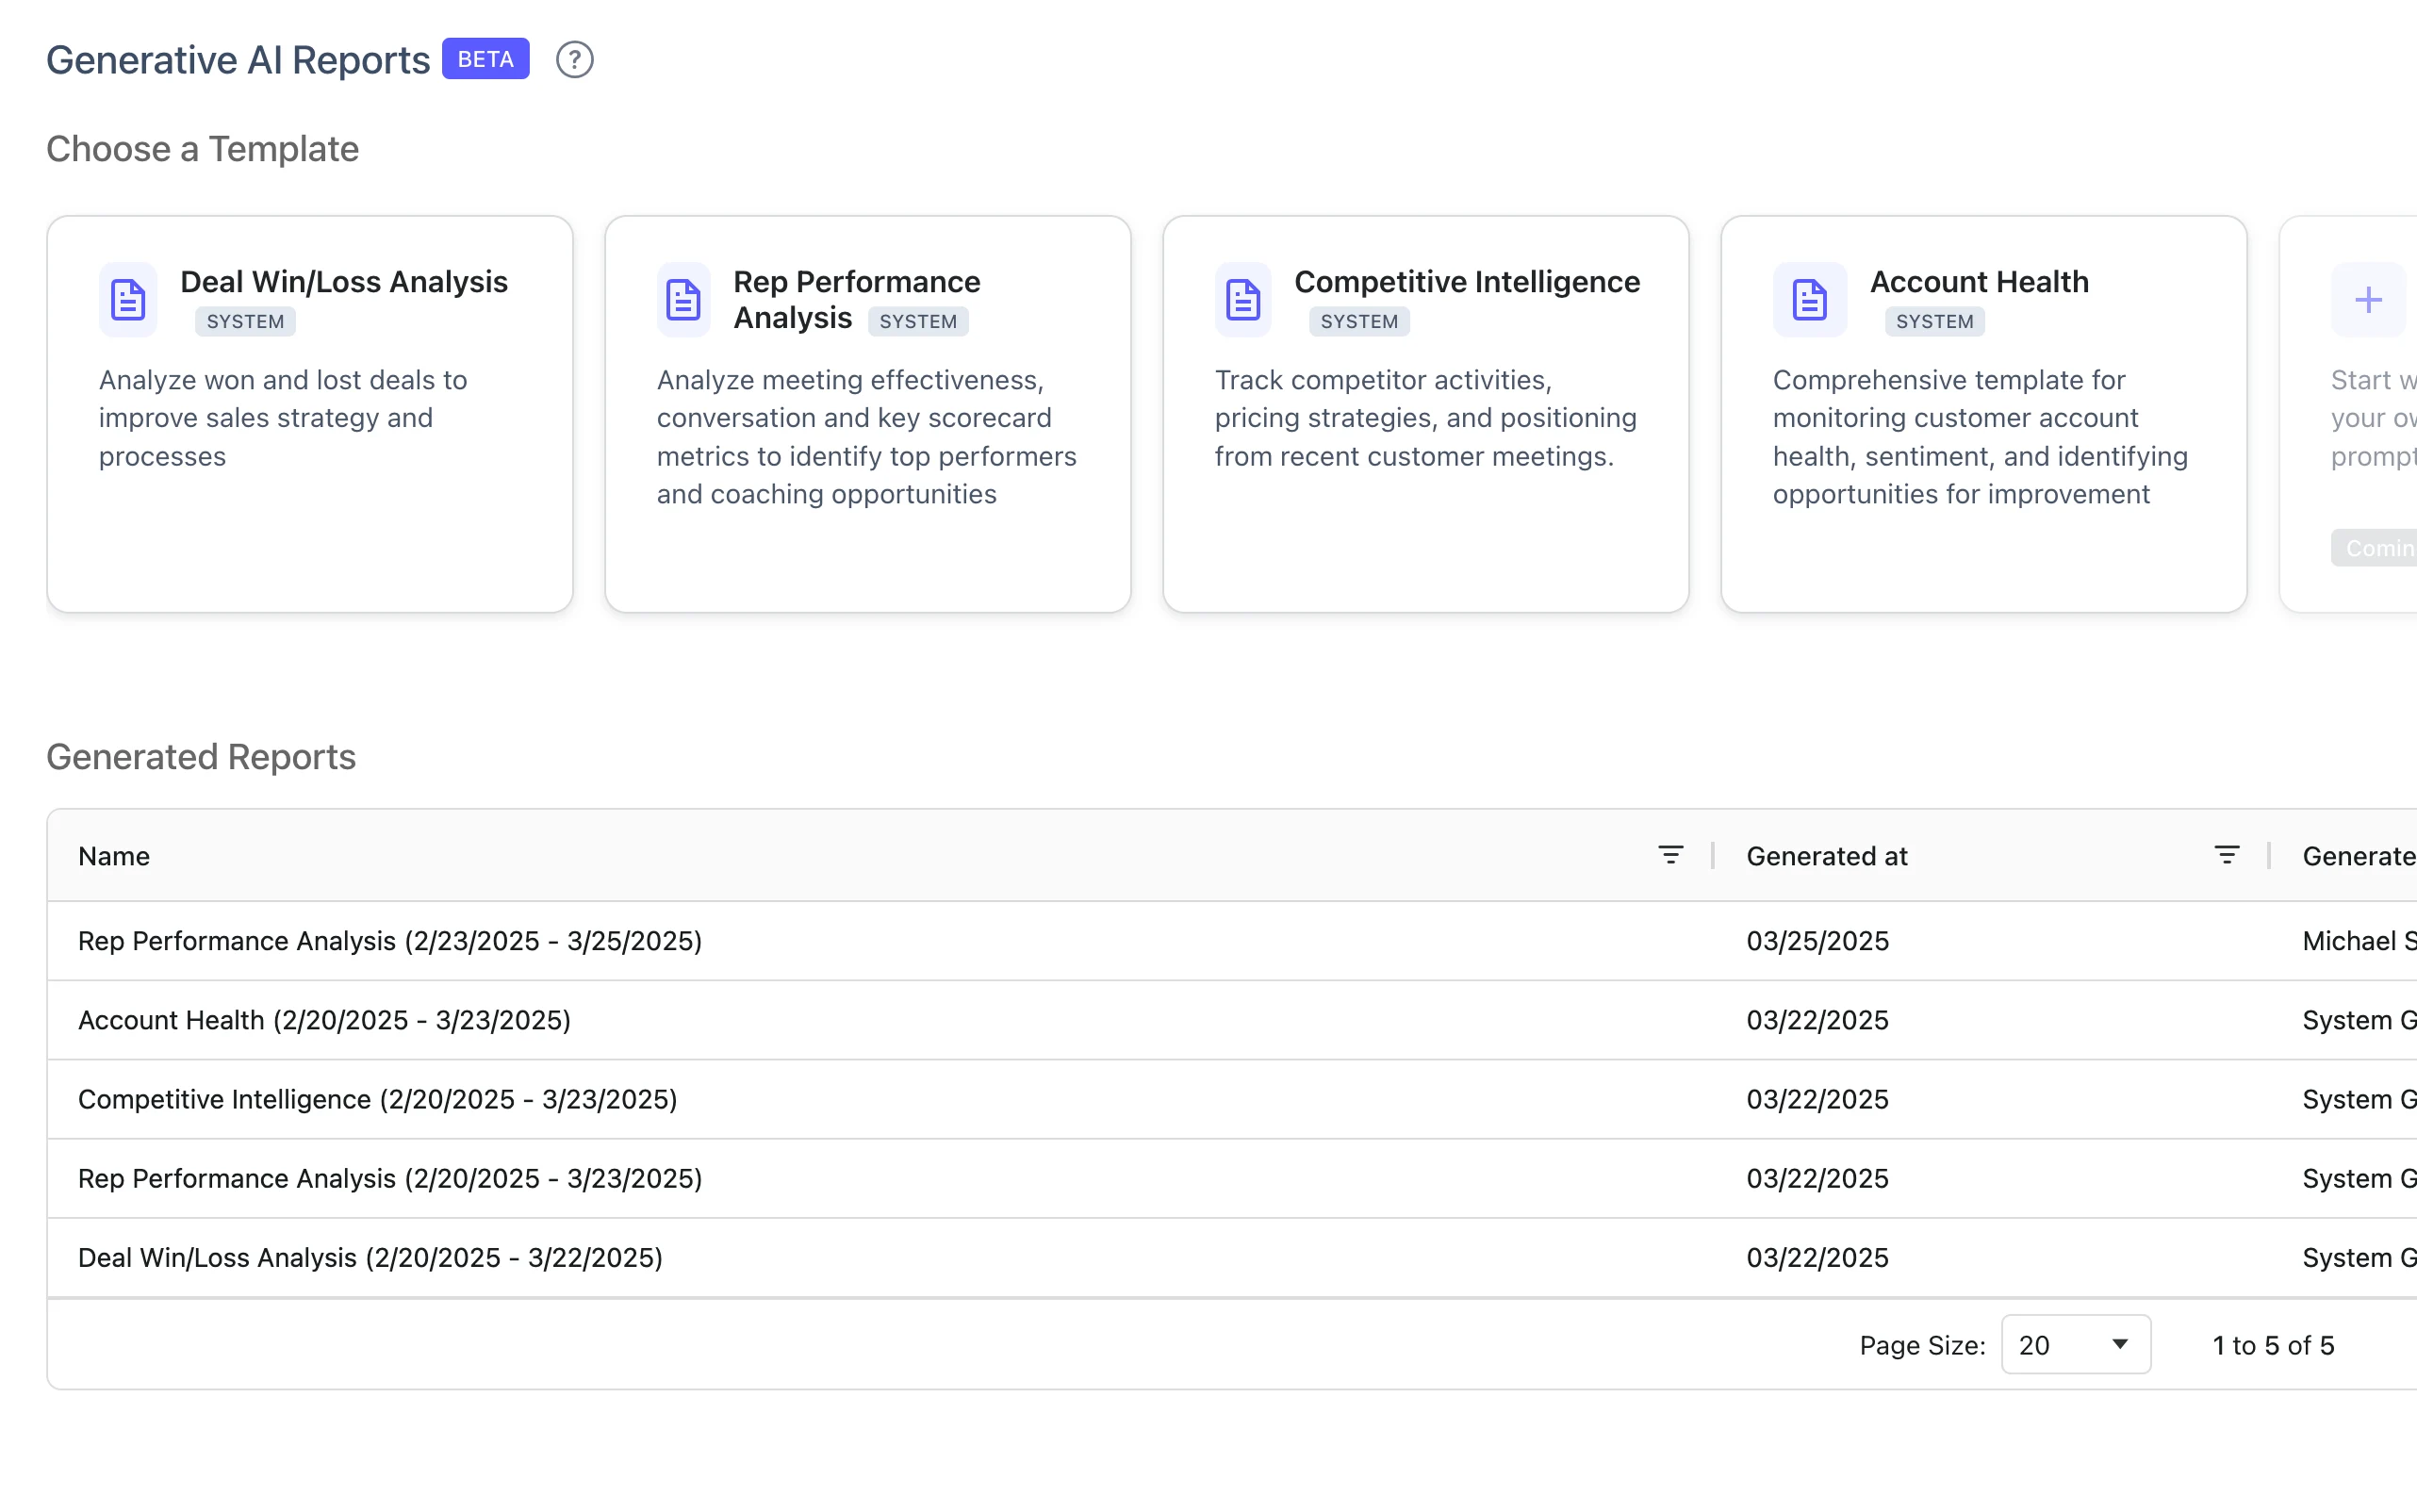Open report Competitive Intelligence (2/20/2025 - 3/23/2025)
The height and width of the screenshot is (1512, 2417).
(x=378, y=1099)
